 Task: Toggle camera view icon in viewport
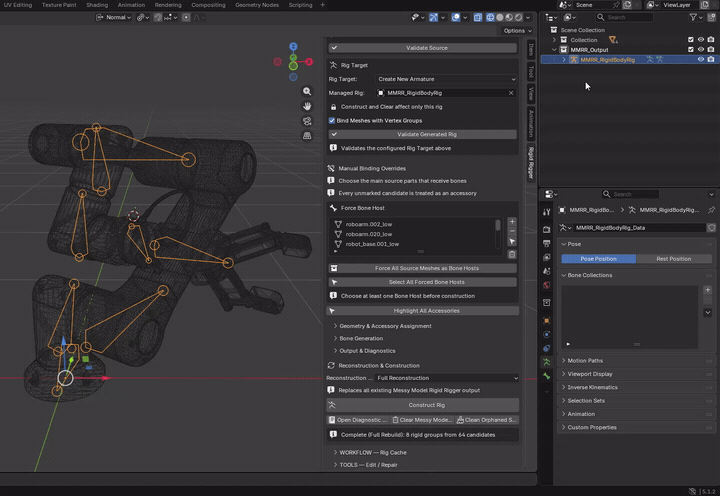307,121
